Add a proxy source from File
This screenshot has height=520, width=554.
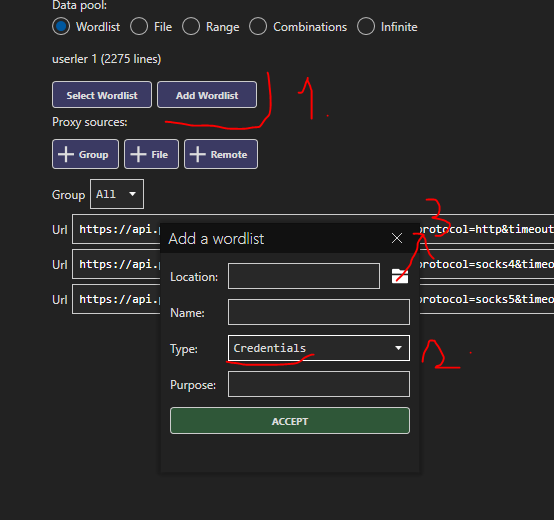click(x=152, y=154)
